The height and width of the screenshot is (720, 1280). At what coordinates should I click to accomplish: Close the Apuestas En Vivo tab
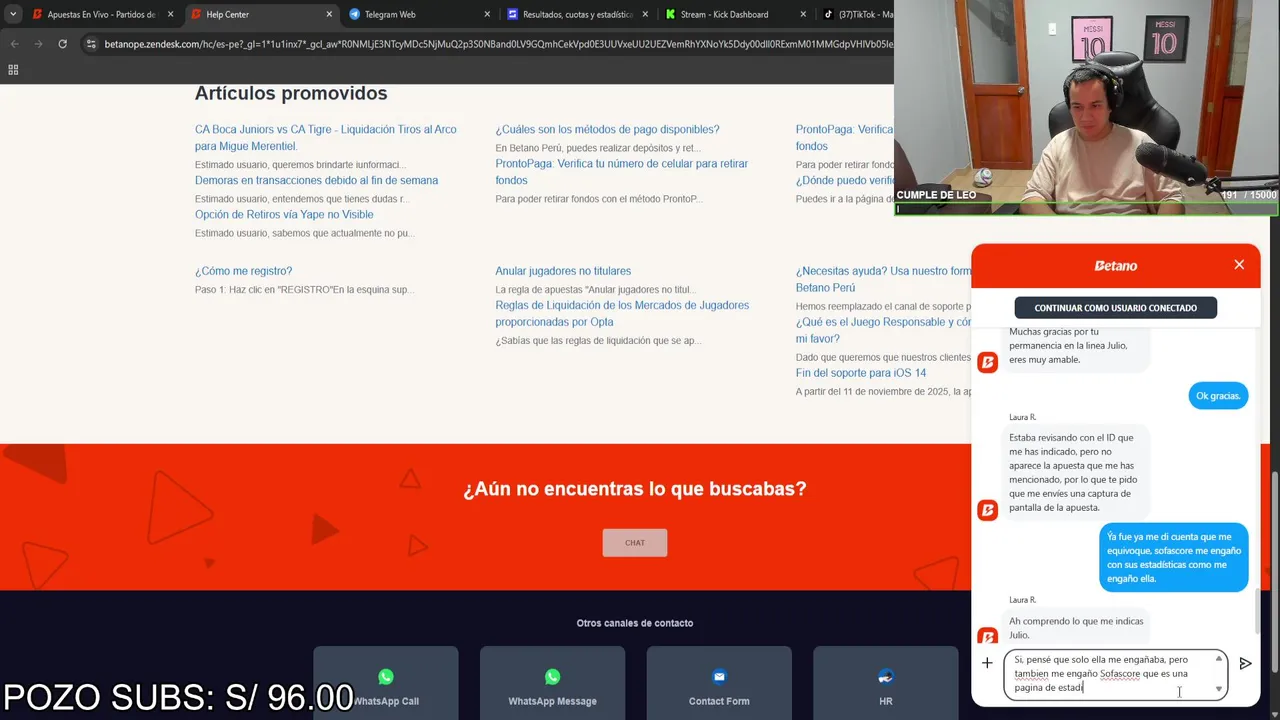[x=170, y=14]
